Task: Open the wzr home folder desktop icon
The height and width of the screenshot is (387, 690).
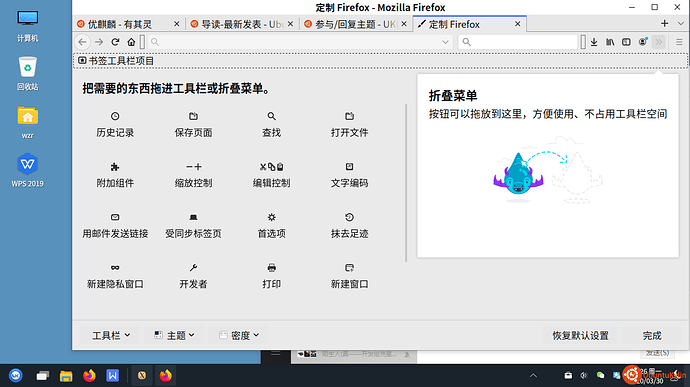Action: tap(27, 122)
